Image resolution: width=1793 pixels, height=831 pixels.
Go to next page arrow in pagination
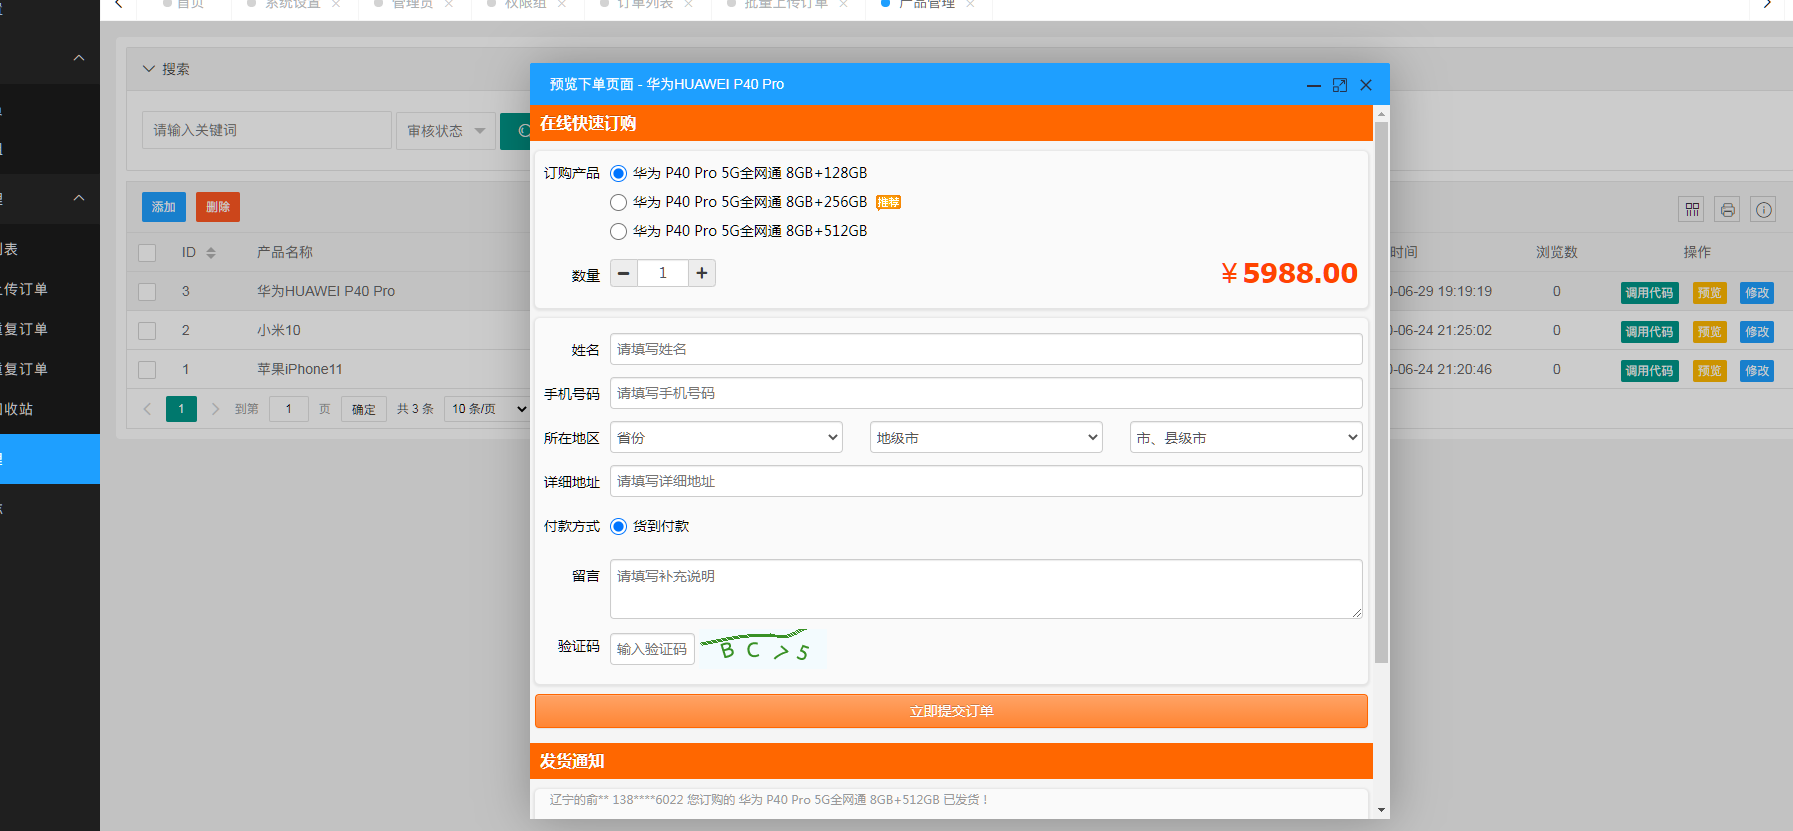pyautogui.click(x=215, y=409)
